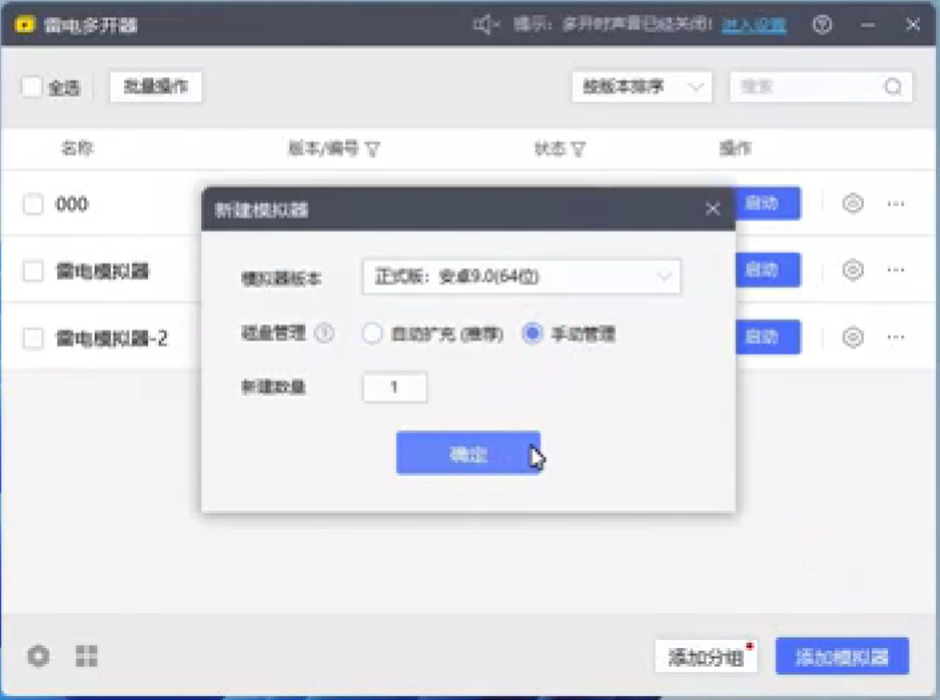940x700 pixels.
Task: Minimize the 雷电多开器 window
Action: pos(867,25)
